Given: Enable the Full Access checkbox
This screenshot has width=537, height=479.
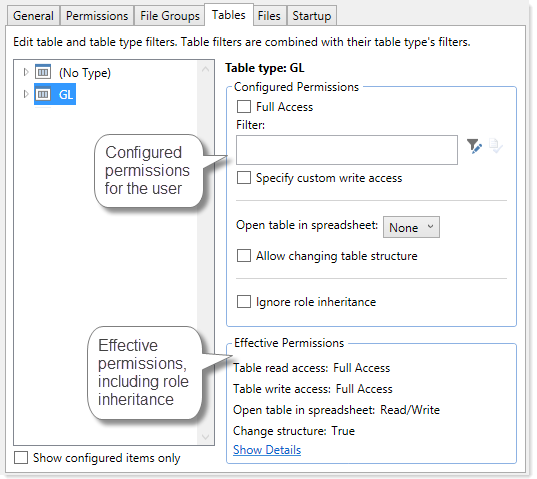Looking at the screenshot, I should (244, 106).
